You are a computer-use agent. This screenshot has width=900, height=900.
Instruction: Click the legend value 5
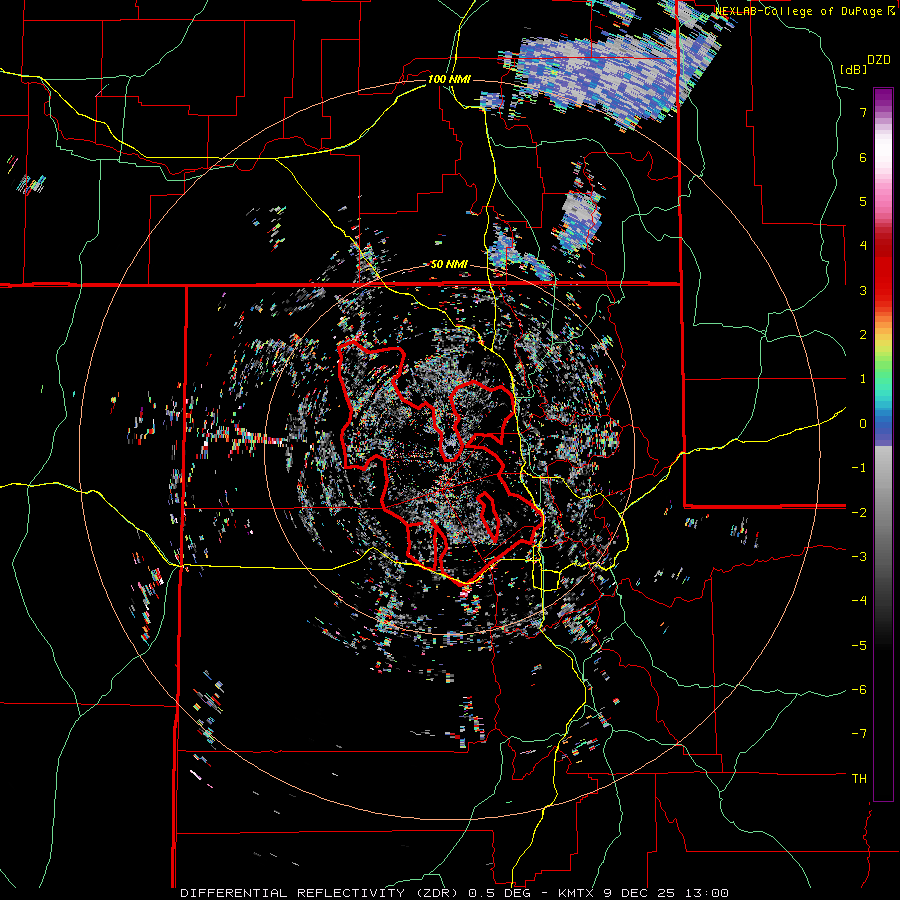863,201
